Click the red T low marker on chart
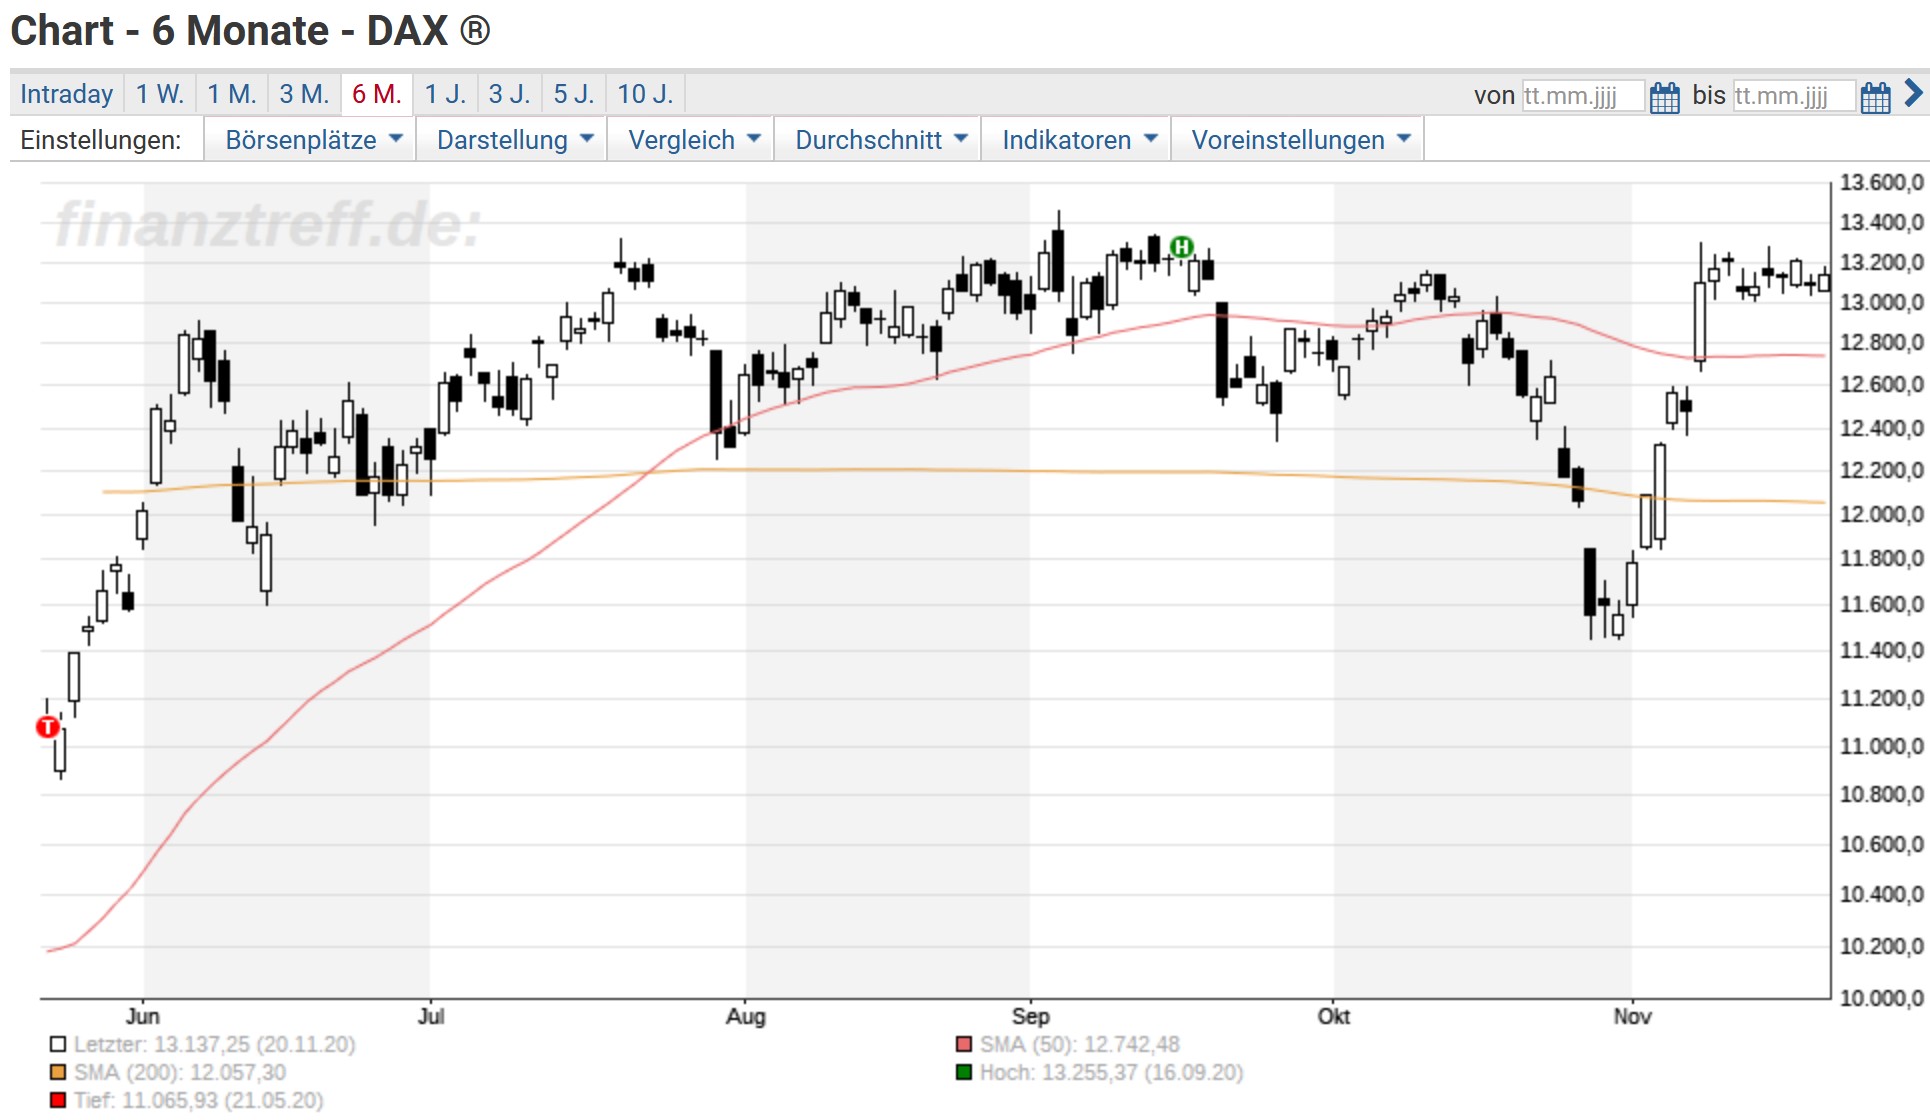Viewport: 1930px width, 1120px height. 47,727
